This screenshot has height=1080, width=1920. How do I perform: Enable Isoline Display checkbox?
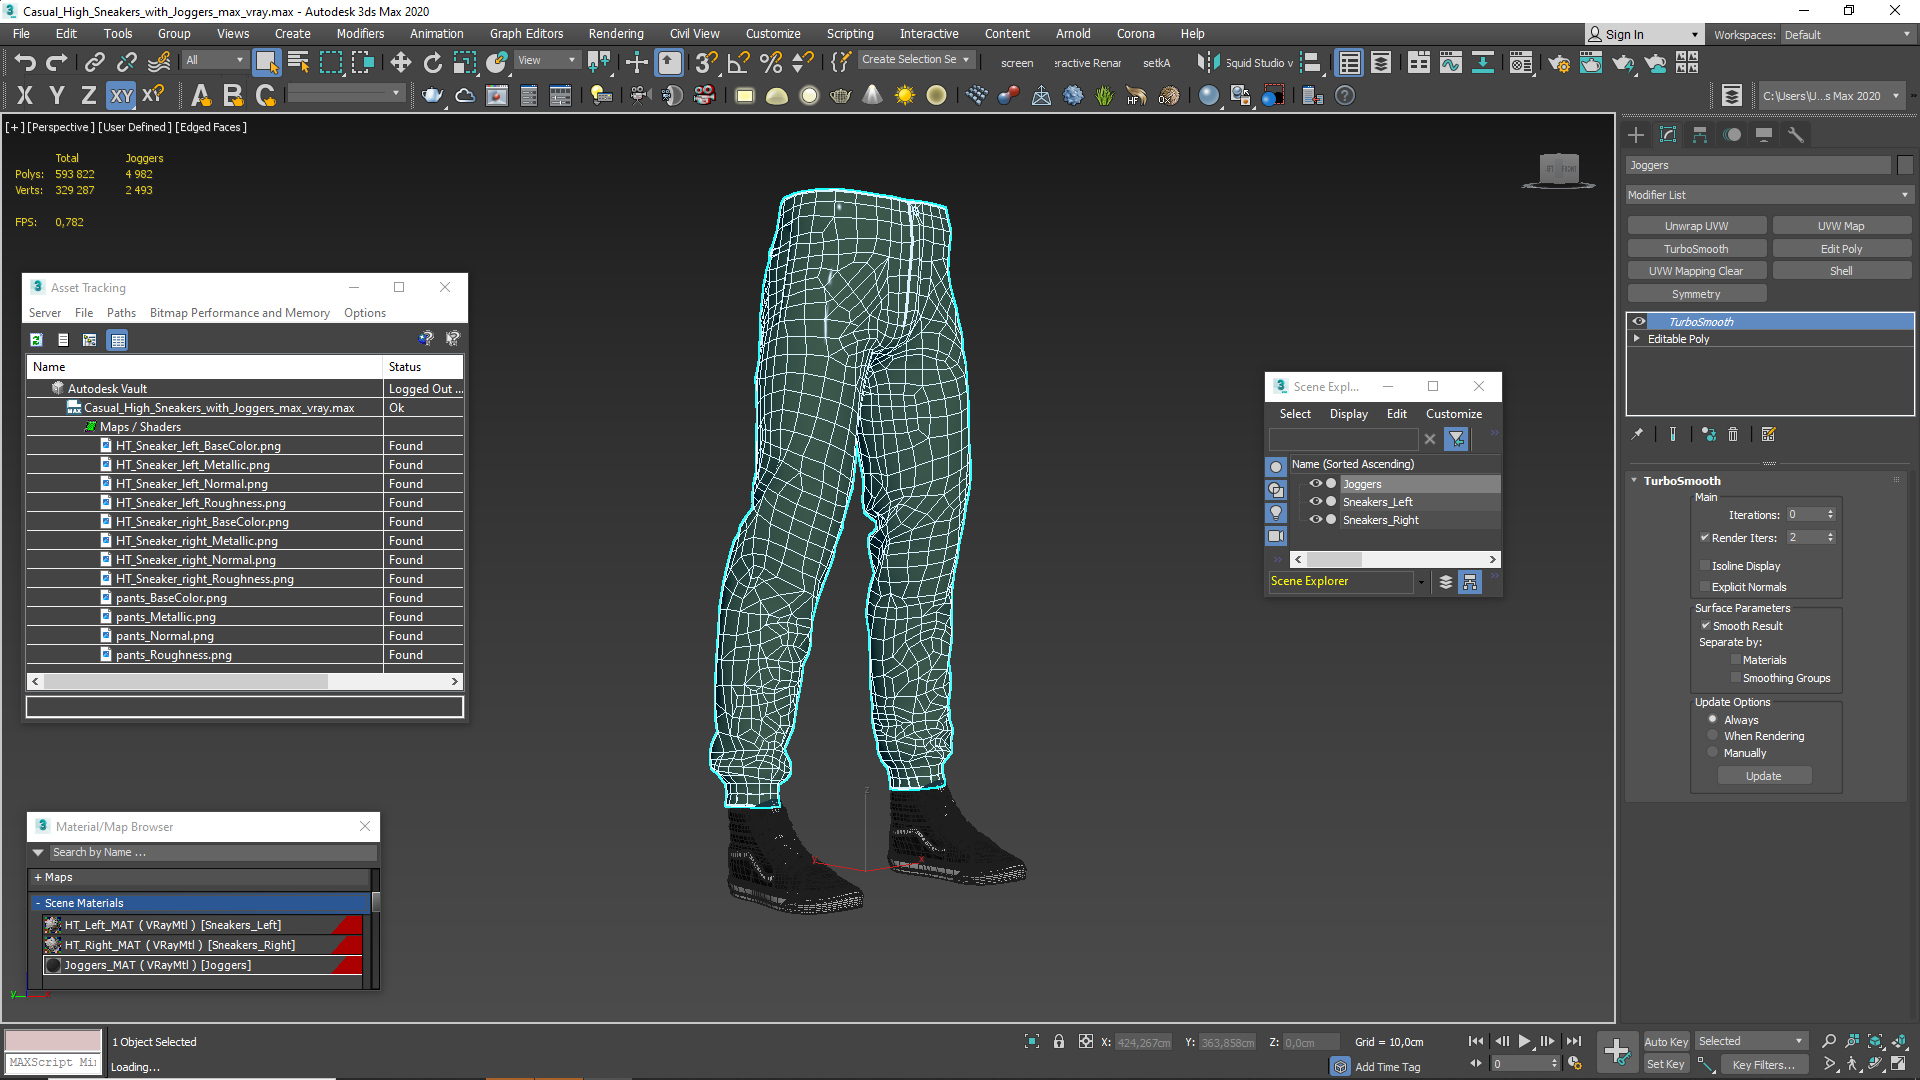point(1705,565)
